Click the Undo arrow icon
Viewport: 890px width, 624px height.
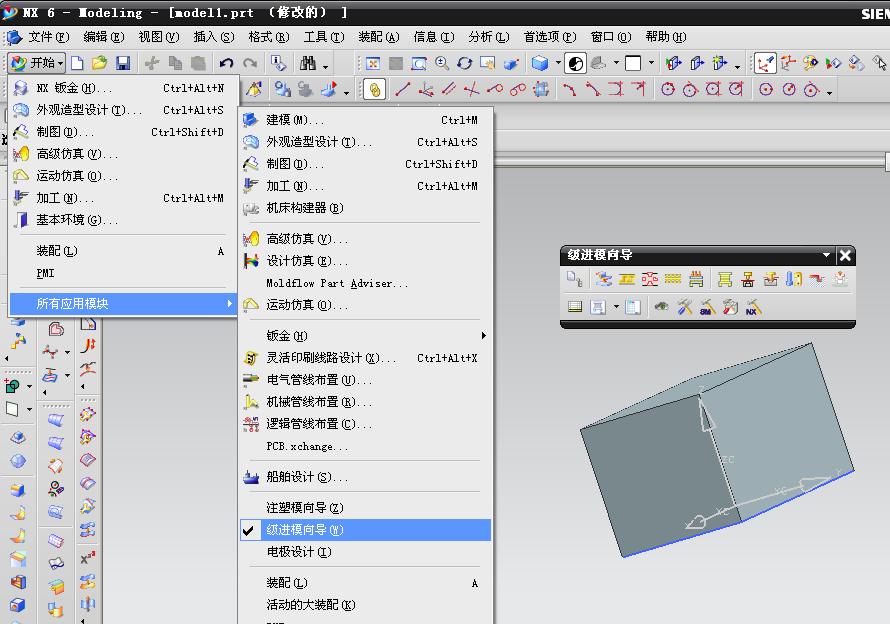pos(226,63)
